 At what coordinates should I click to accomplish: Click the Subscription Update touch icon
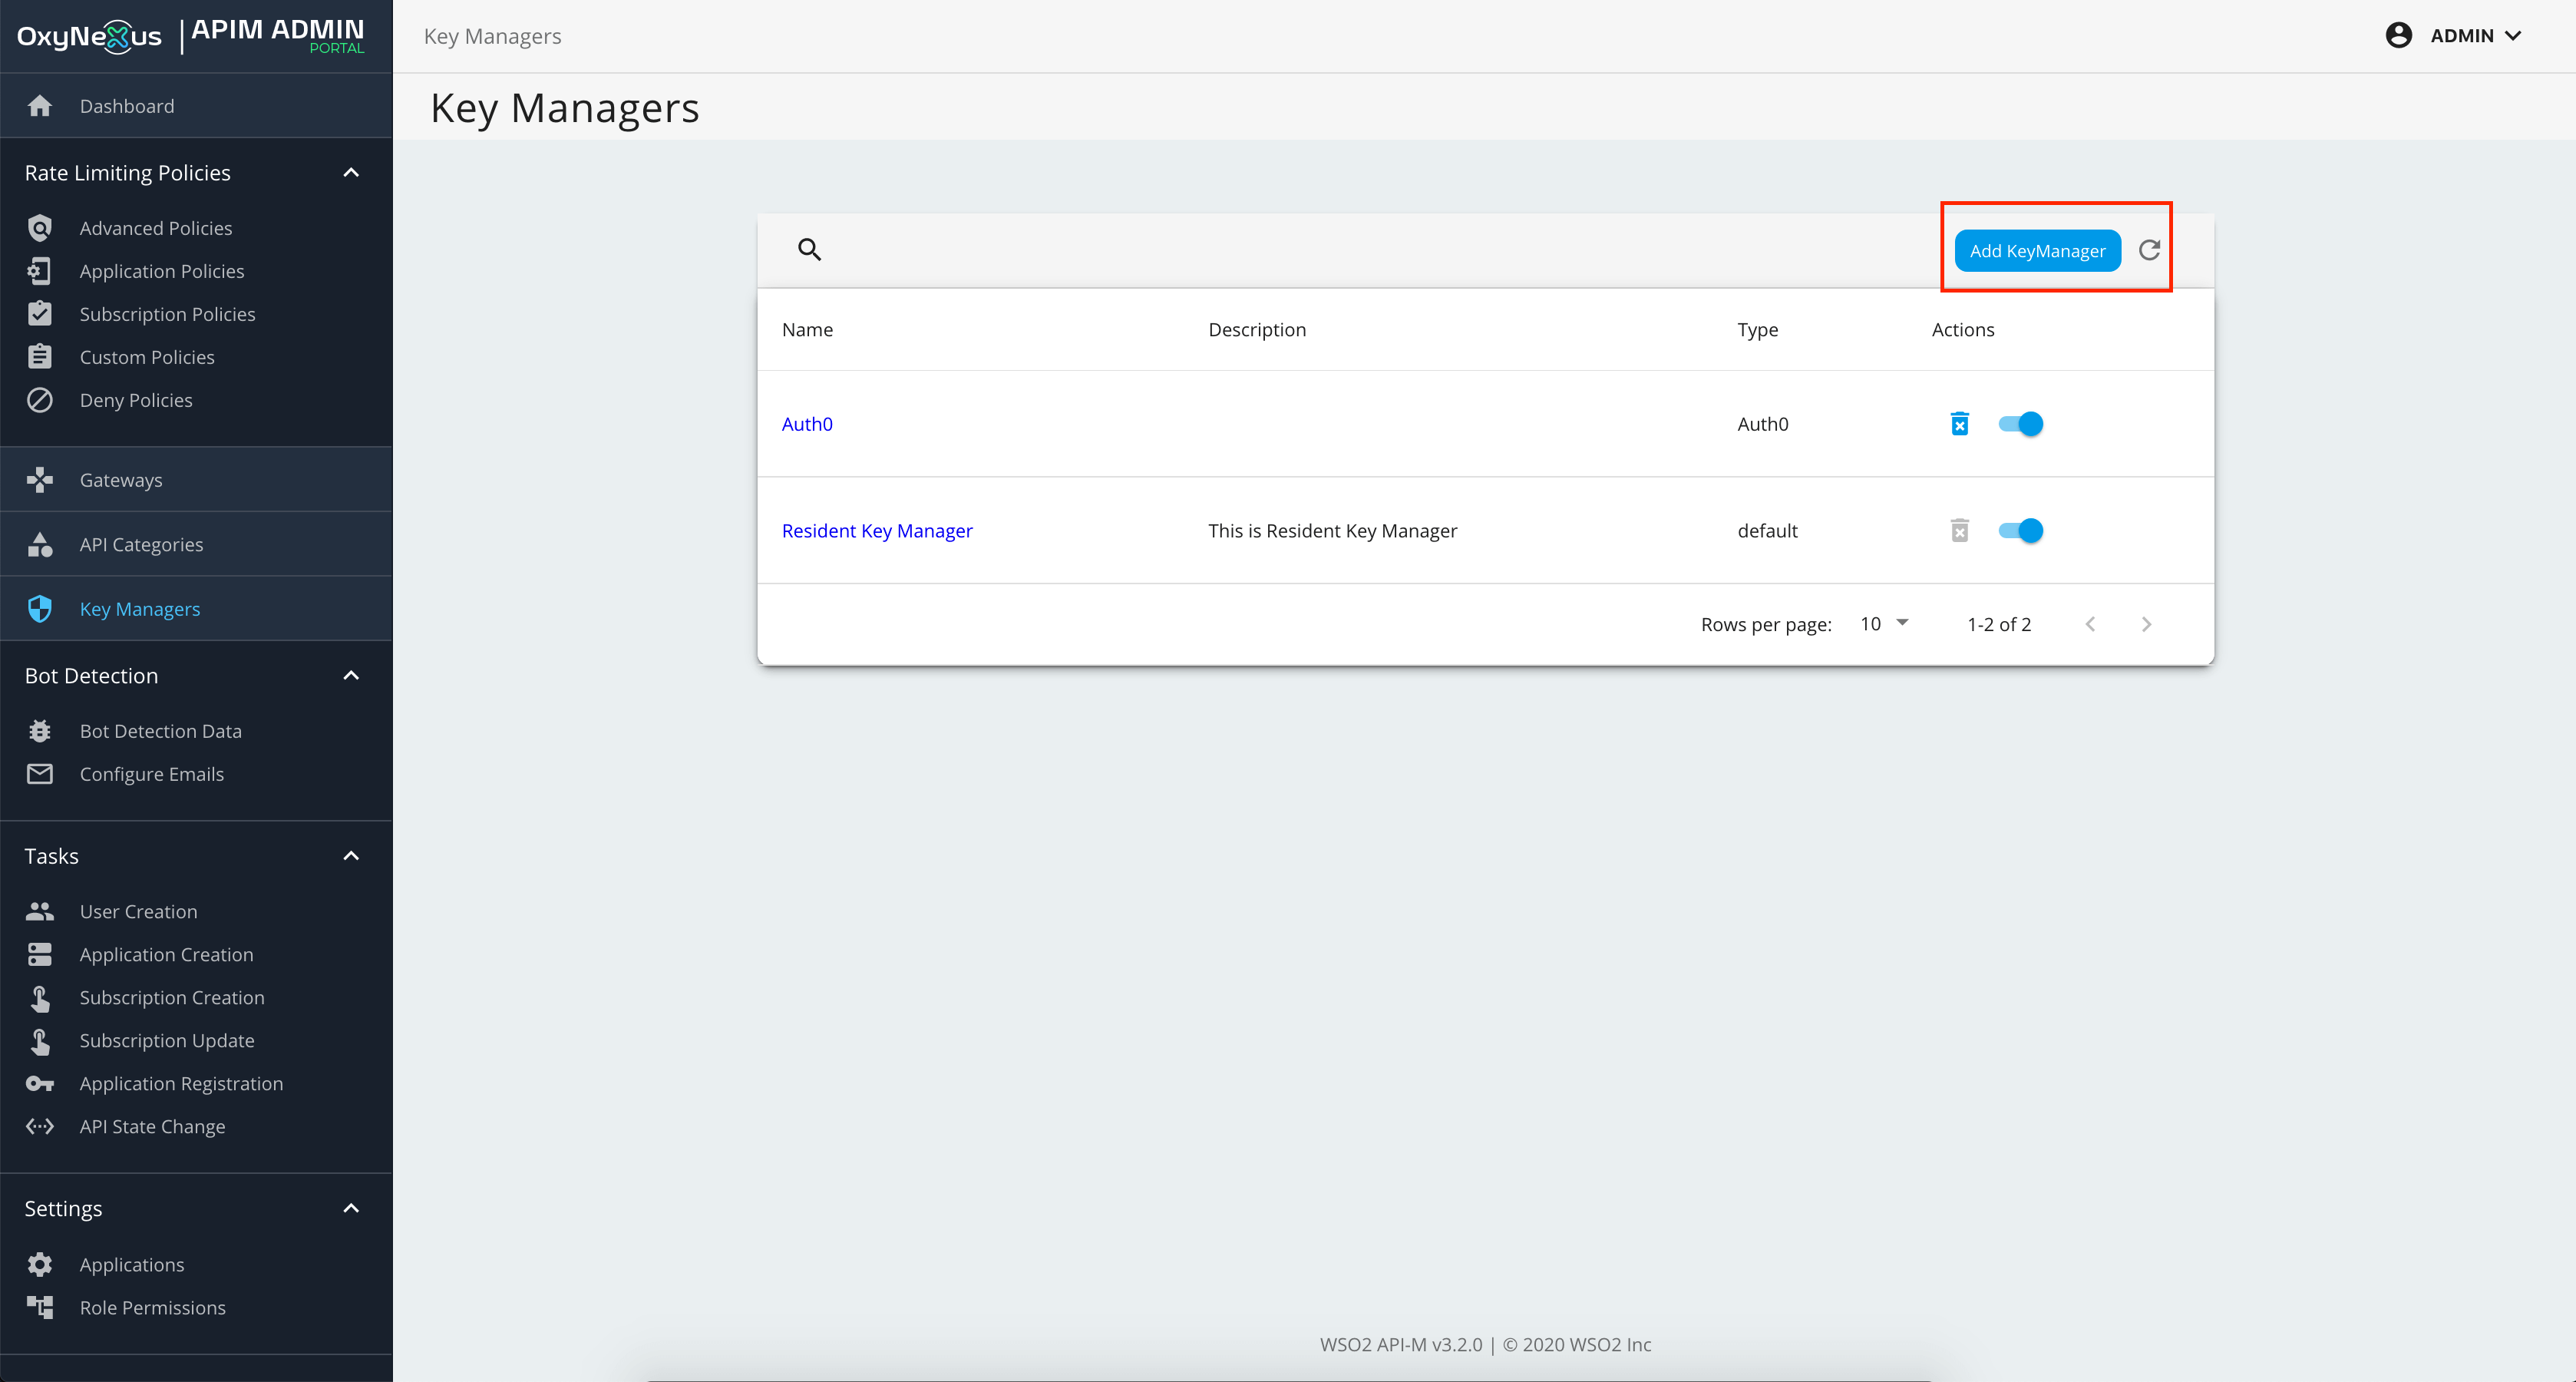point(40,1040)
